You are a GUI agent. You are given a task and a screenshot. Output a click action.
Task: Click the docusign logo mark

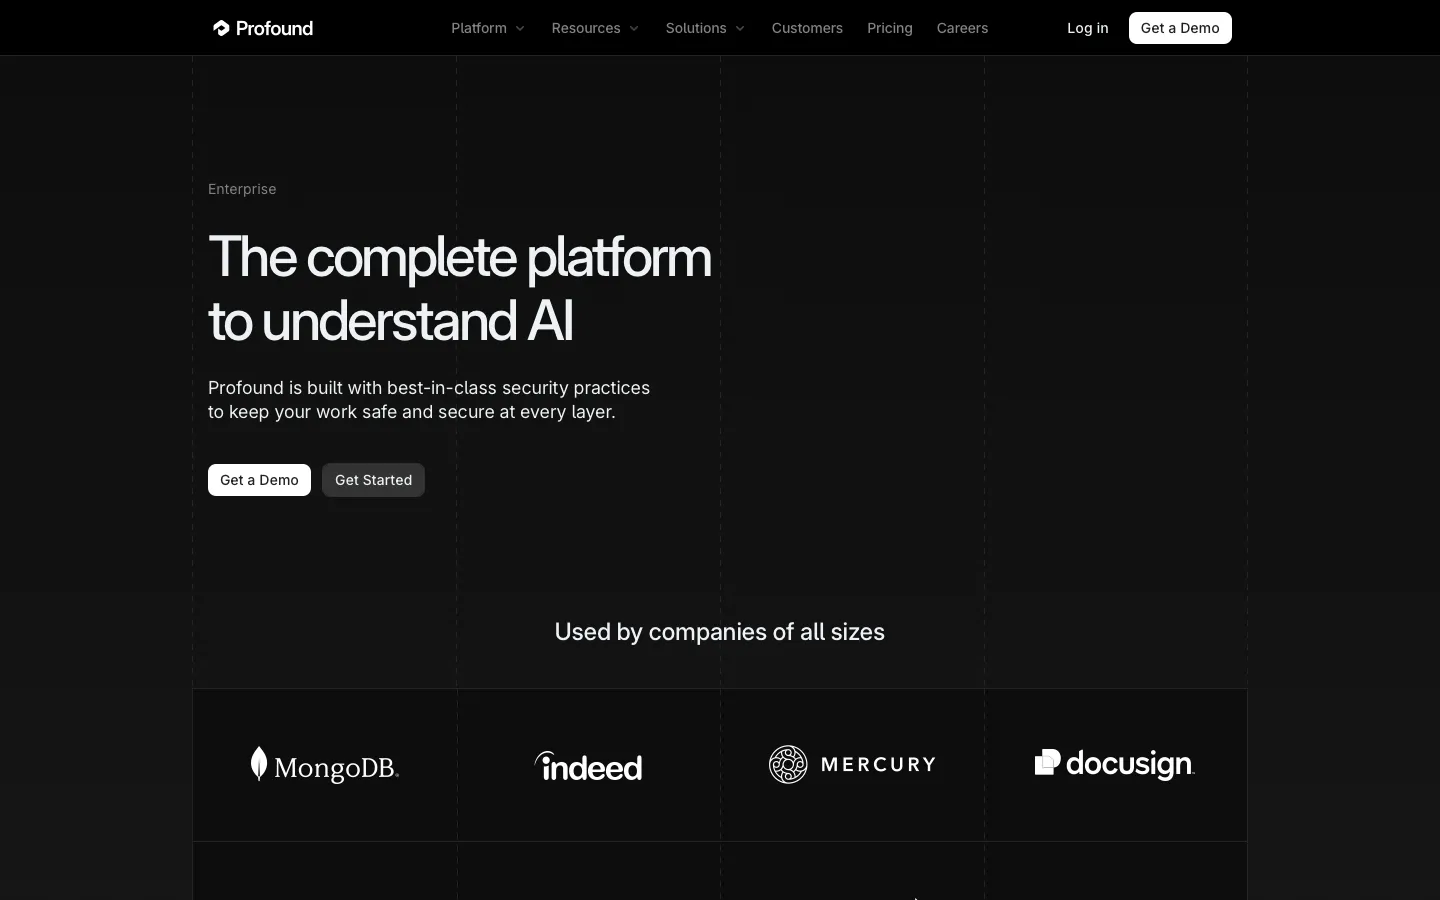pyautogui.click(x=1047, y=763)
